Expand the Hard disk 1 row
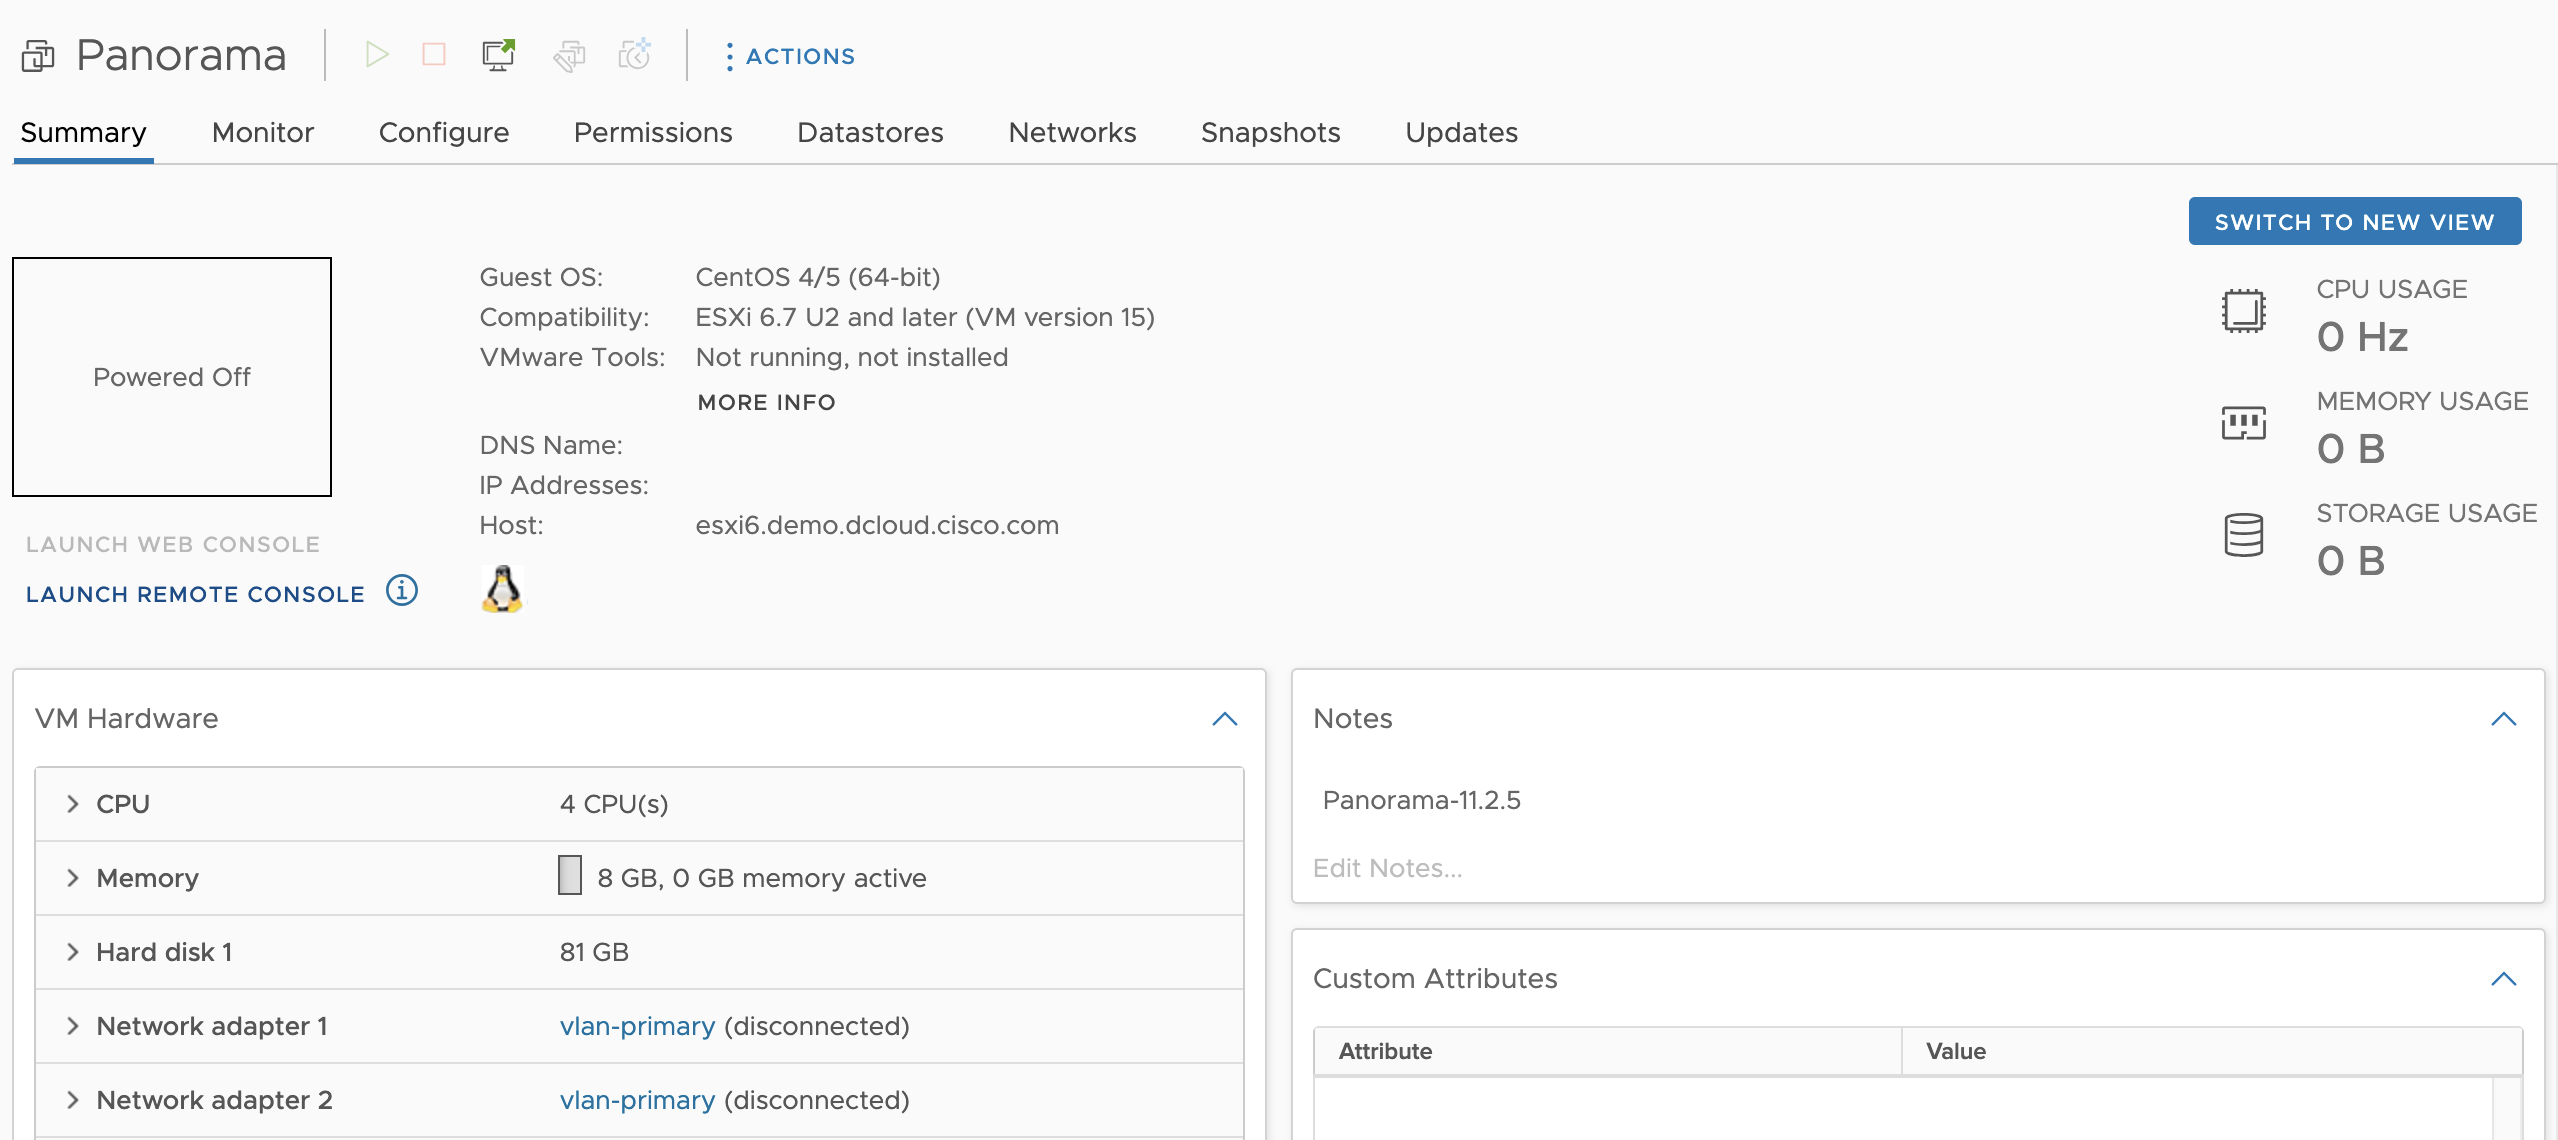The height and width of the screenshot is (1140, 2558). (x=73, y=952)
